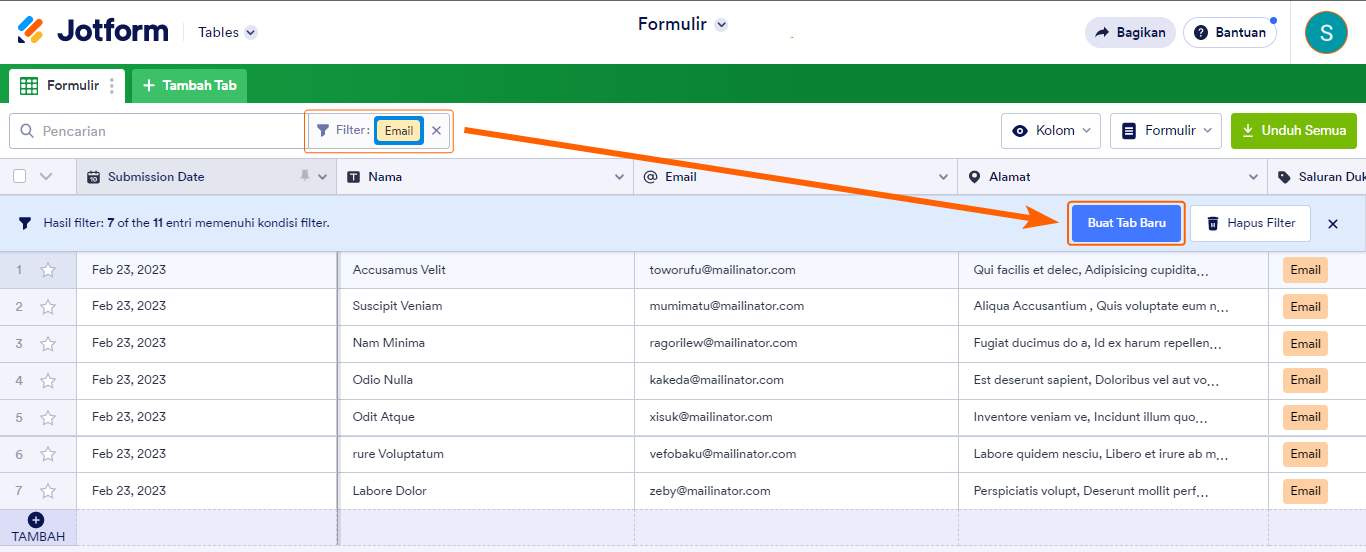Click the Saluran tag column icon
Image resolution: width=1366 pixels, height=552 pixels.
[x=1285, y=177]
